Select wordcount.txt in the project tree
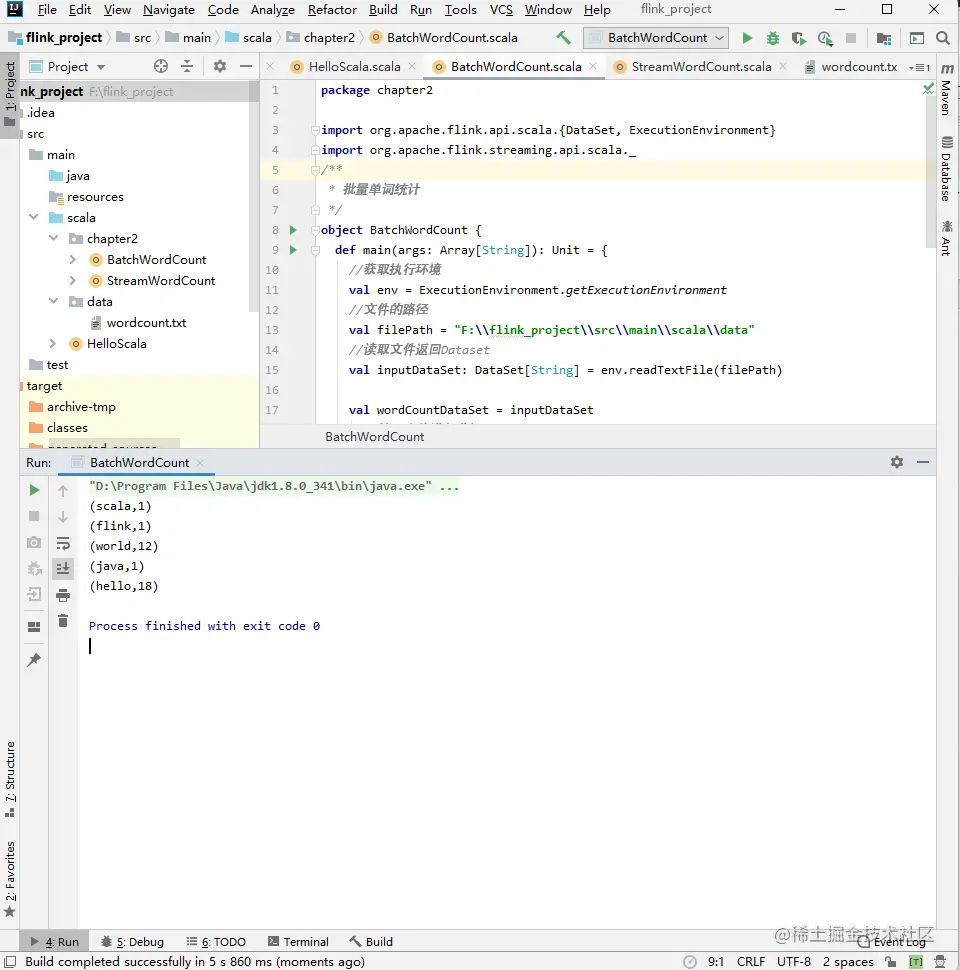Viewport: 960px width, 970px height. point(147,322)
